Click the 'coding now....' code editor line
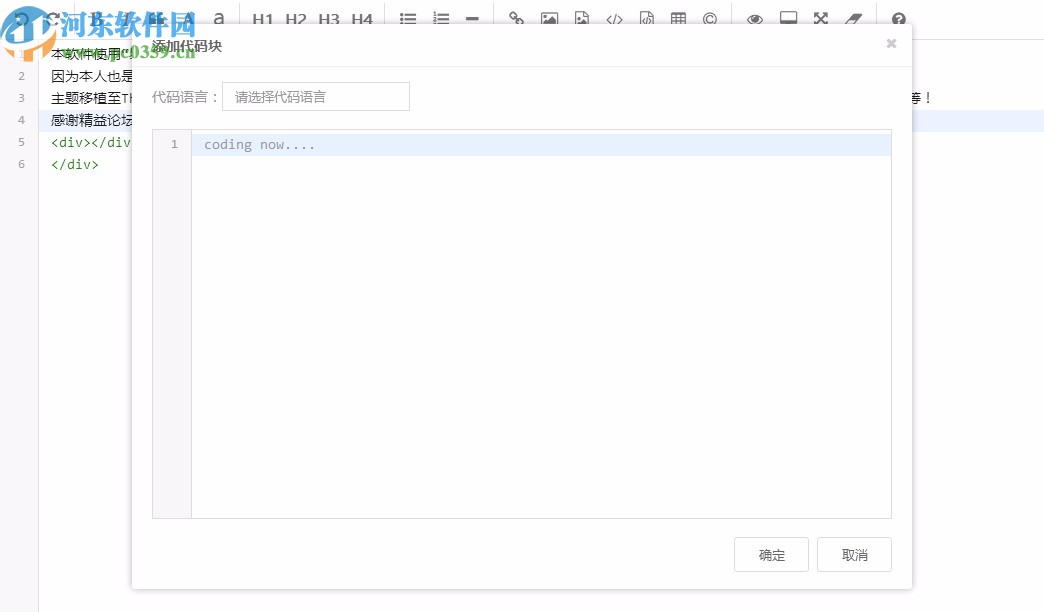1044x612 pixels. [x=541, y=145]
